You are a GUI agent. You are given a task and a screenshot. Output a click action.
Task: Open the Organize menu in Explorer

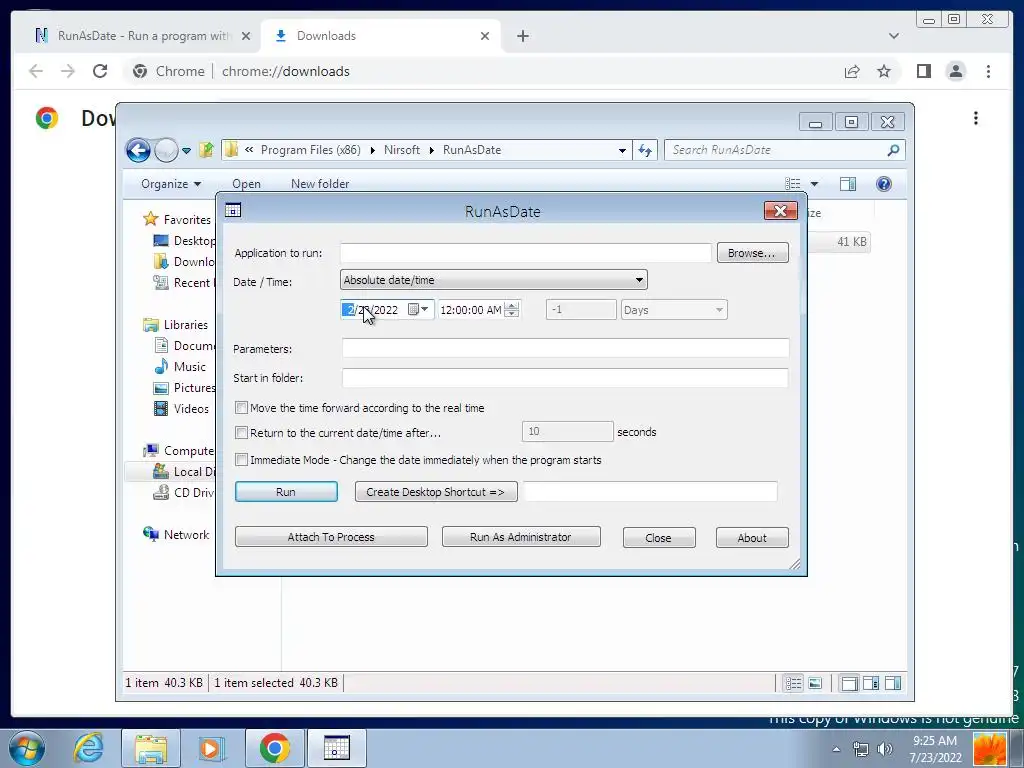click(x=171, y=184)
